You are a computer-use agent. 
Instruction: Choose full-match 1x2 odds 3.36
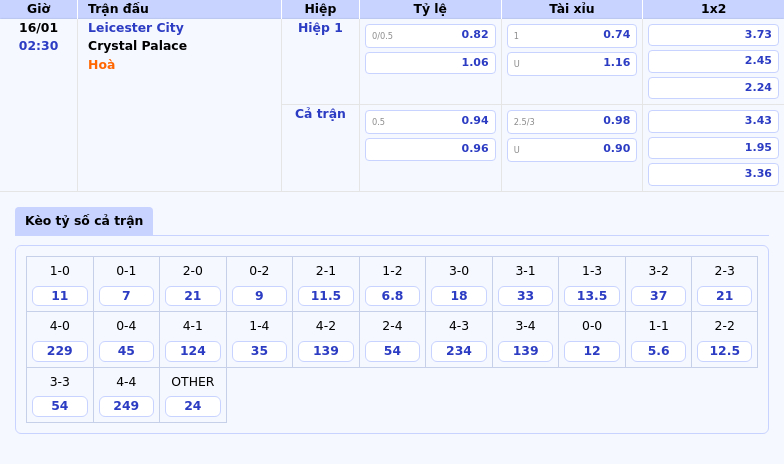point(713,174)
